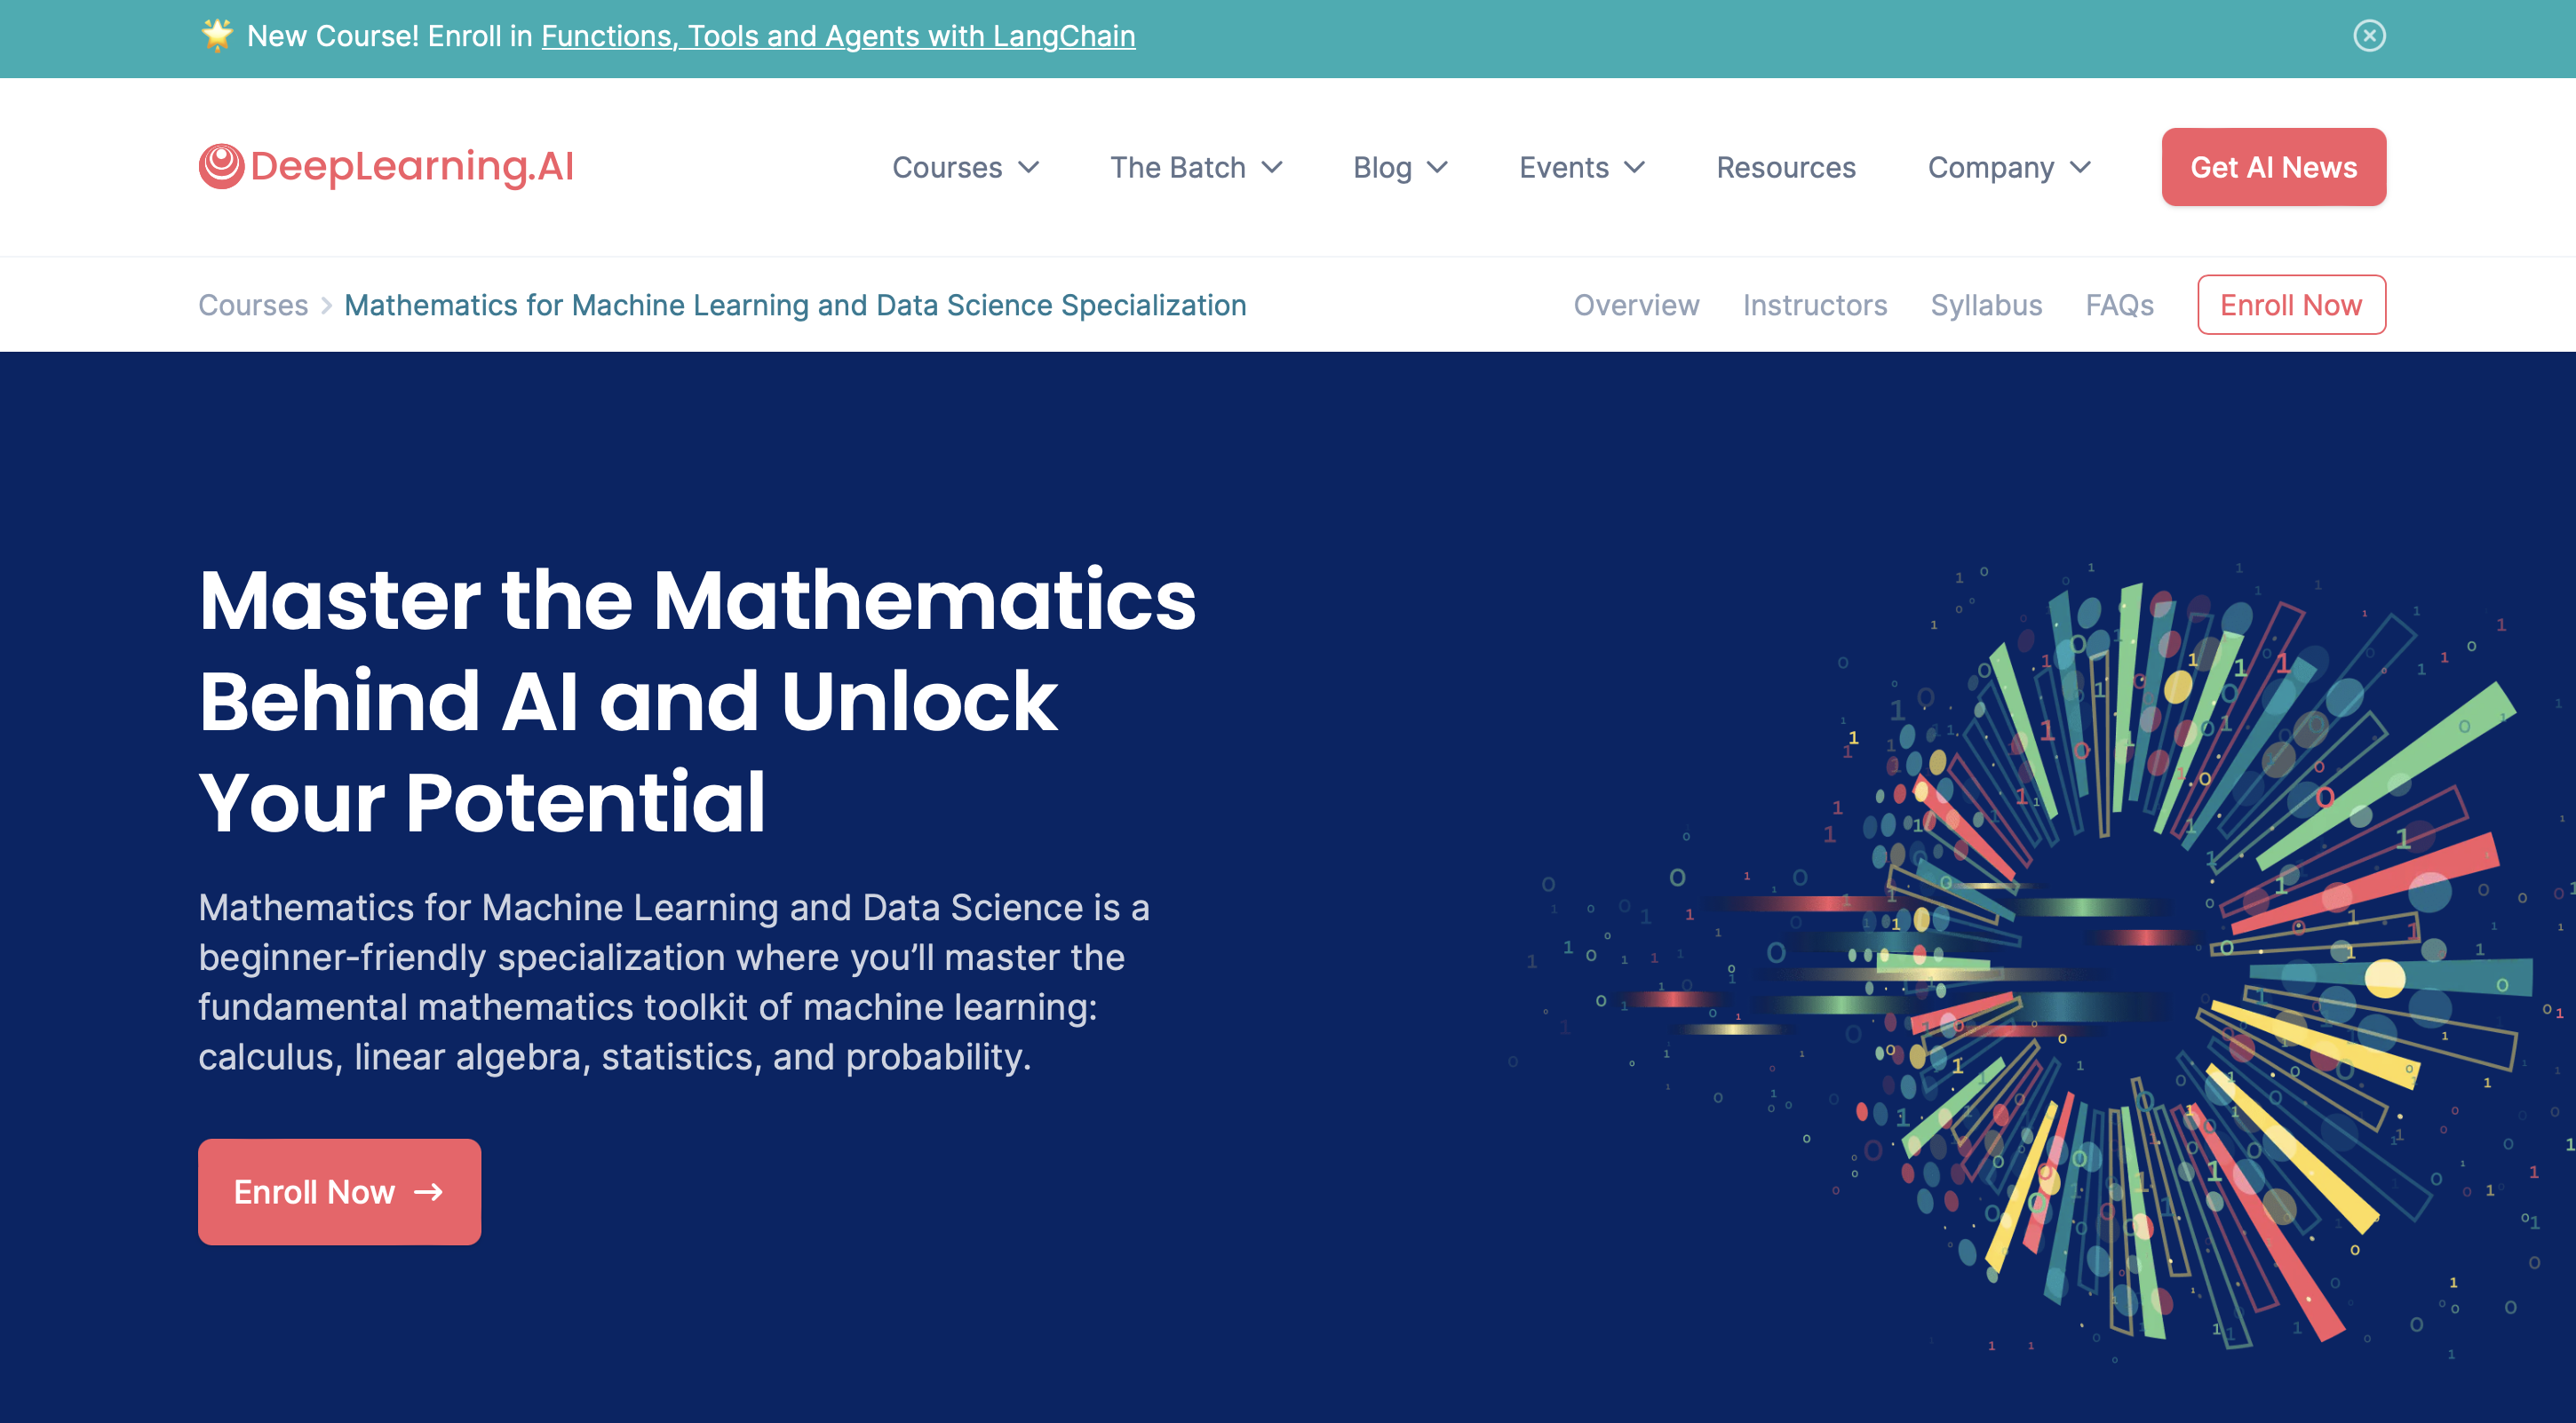The width and height of the screenshot is (2576, 1423).
Task: Click the FAQs link in course navigation
Action: pyautogui.click(x=2120, y=303)
